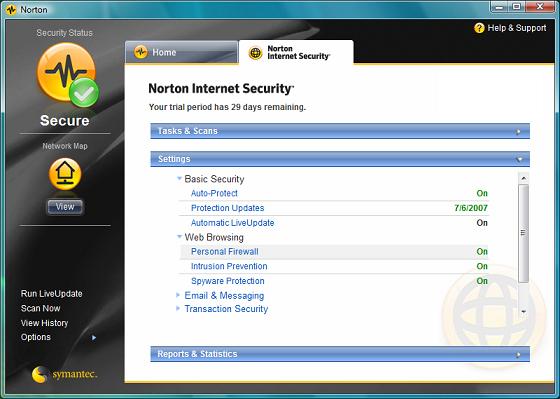The height and width of the screenshot is (399, 560).
Task: Toggle Spyware Protection On status
Action: point(482,281)
